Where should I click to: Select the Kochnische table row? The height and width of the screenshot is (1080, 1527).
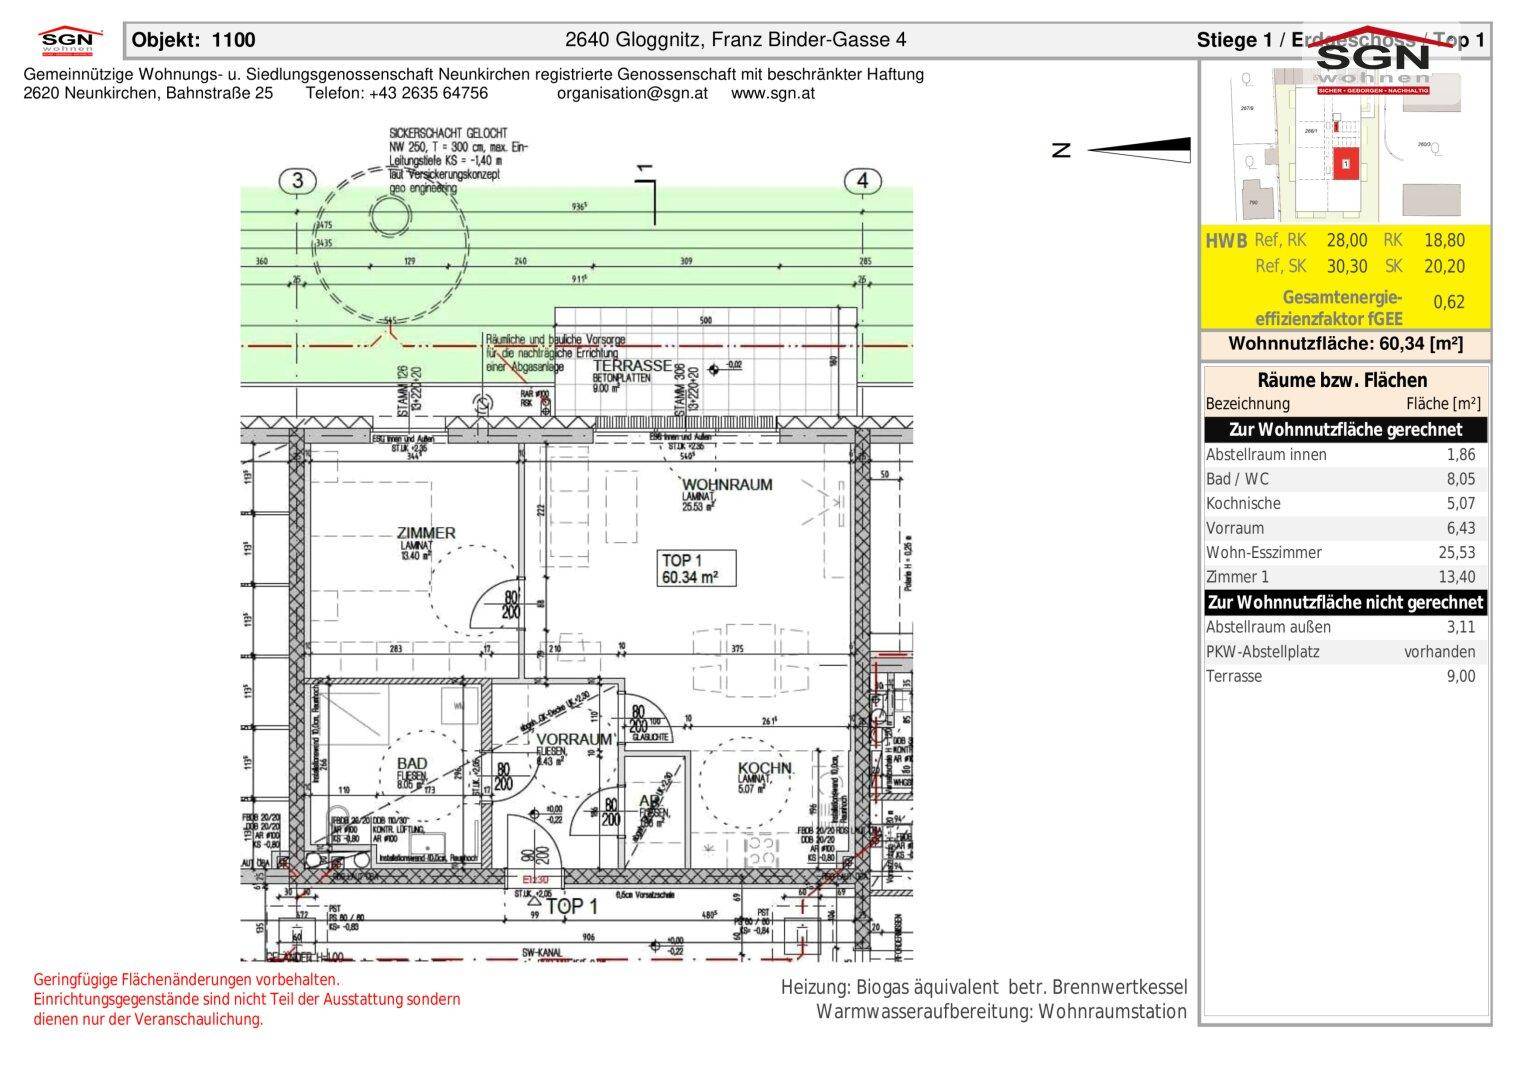pyautogui.click(x=1346, y=504)
